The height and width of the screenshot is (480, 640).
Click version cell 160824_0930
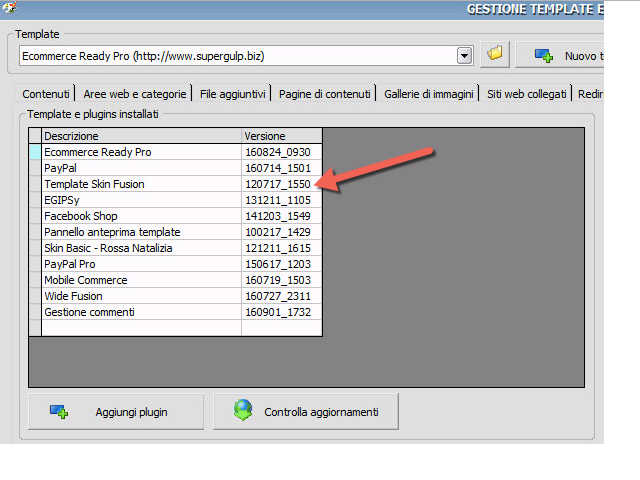pyautogui.click(x=282, y=152)
